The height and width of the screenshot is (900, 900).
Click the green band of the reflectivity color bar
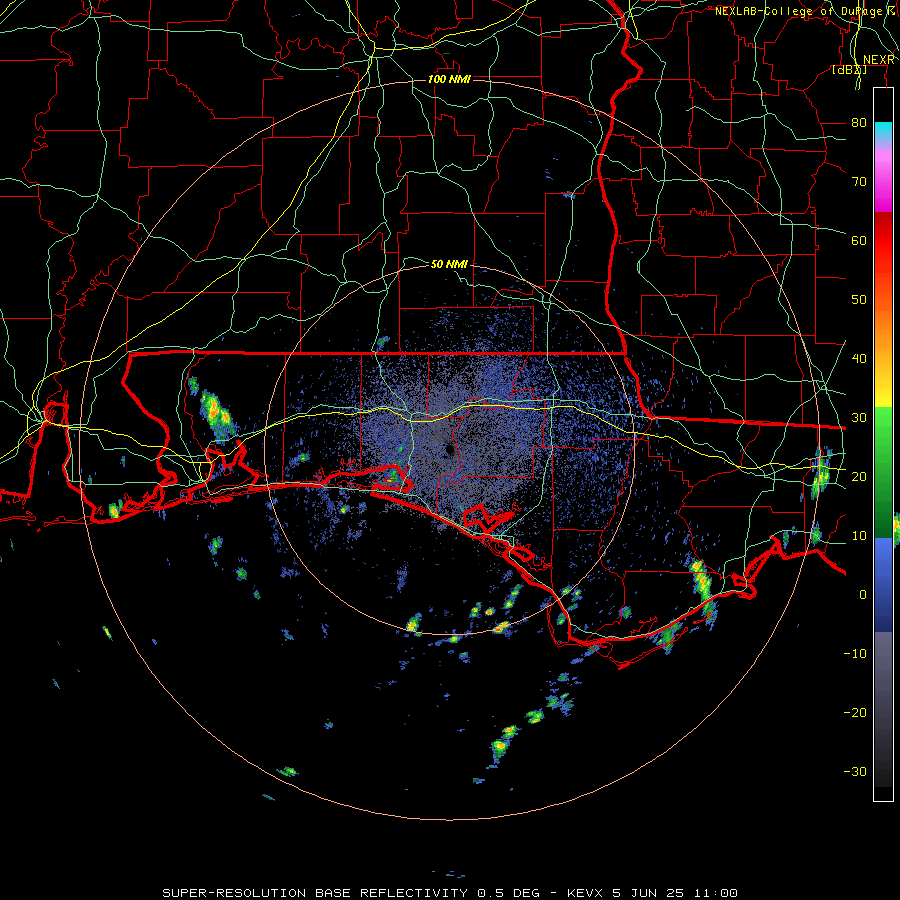tap(883, 472)
